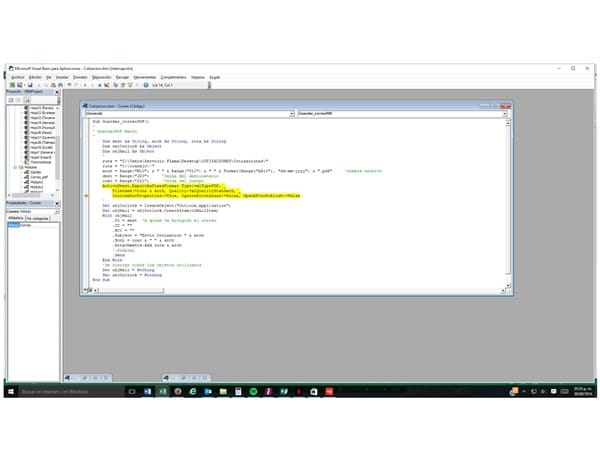Click the View Microsoft Excel toolbar icon

coord(13,85)
